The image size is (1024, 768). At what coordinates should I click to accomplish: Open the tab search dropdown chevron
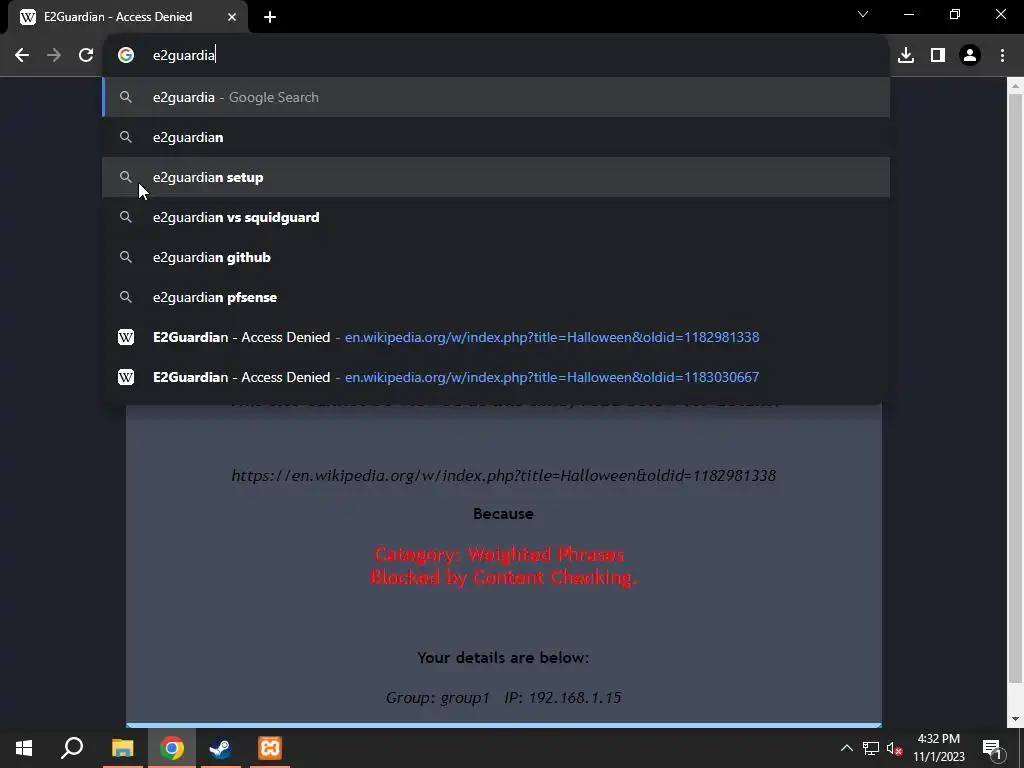tap(863, 14)
